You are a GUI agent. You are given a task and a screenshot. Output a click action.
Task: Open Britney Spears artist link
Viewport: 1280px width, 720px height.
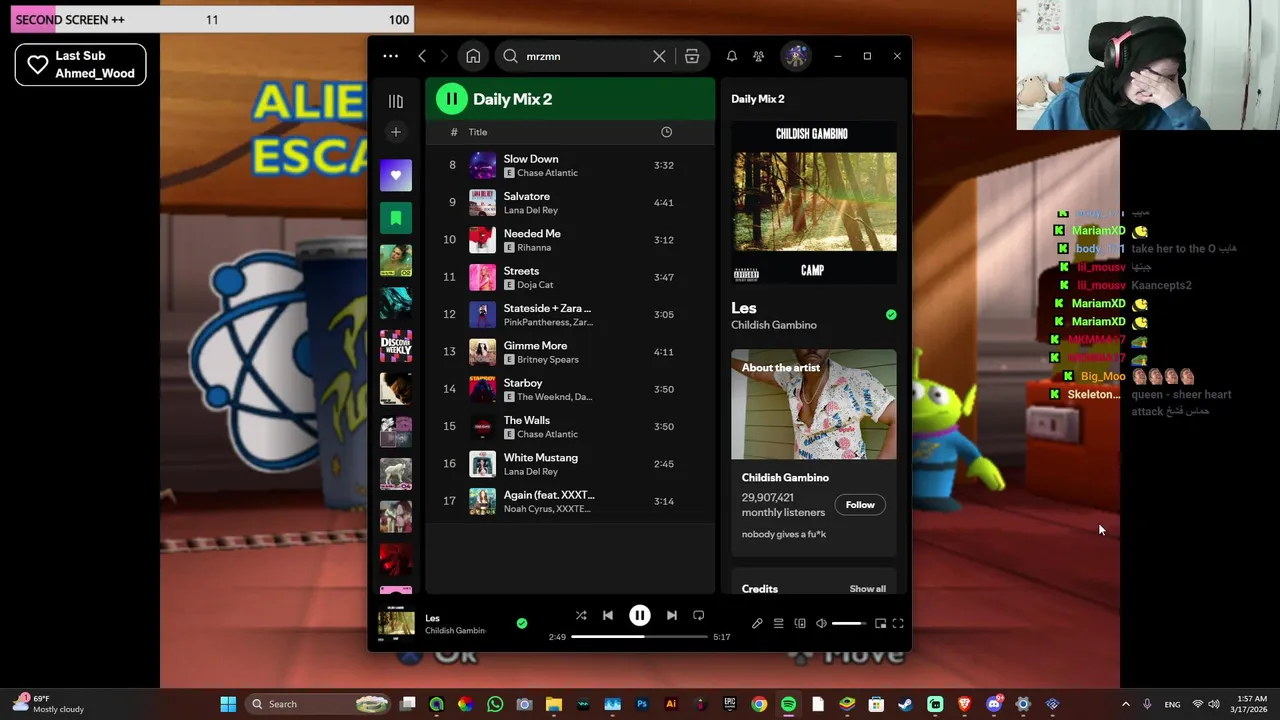(548, 359)
